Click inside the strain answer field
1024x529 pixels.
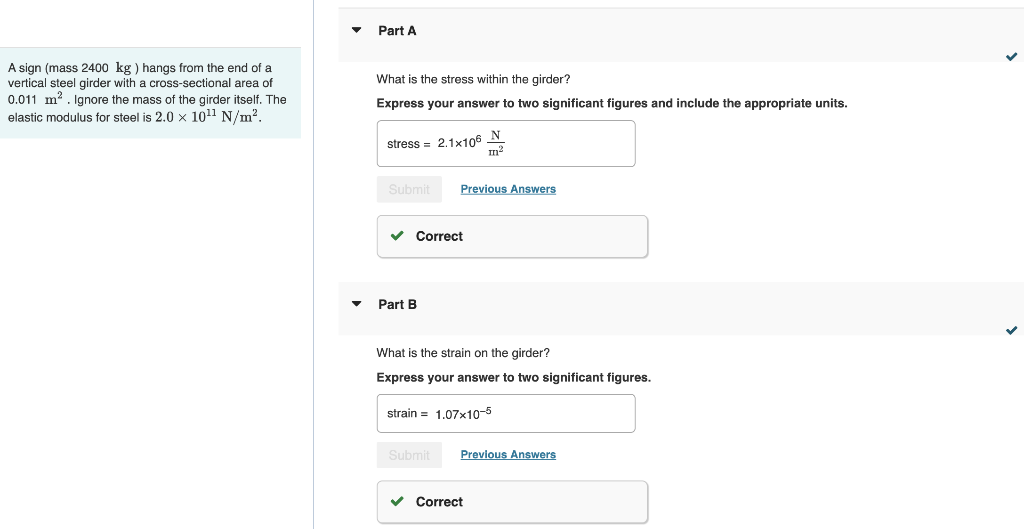[x=570, y=413]
